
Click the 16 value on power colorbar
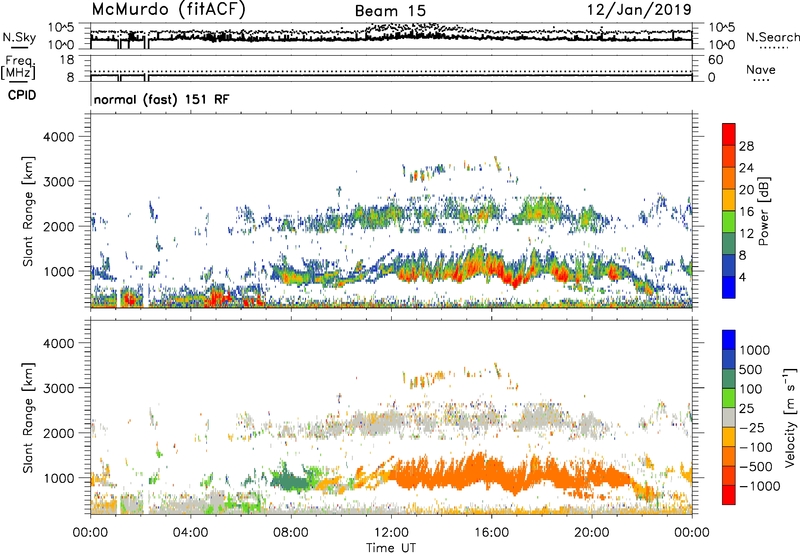click(x=746, y=212)
